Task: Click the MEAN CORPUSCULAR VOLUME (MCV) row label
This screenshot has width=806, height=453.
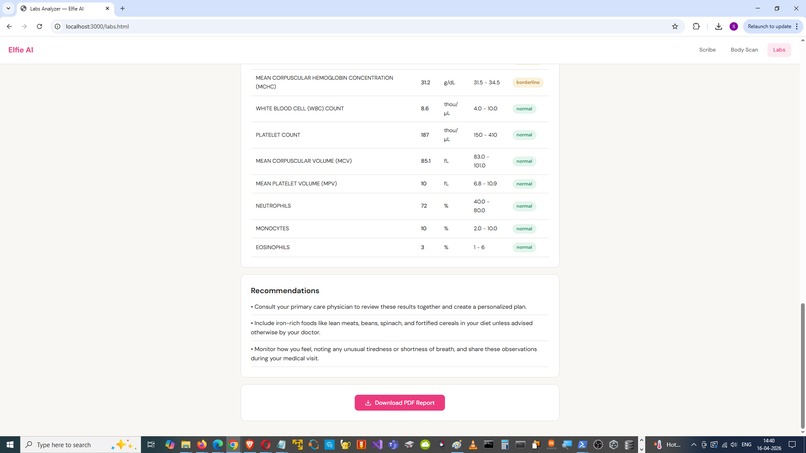Action: [x=304, y=161]
